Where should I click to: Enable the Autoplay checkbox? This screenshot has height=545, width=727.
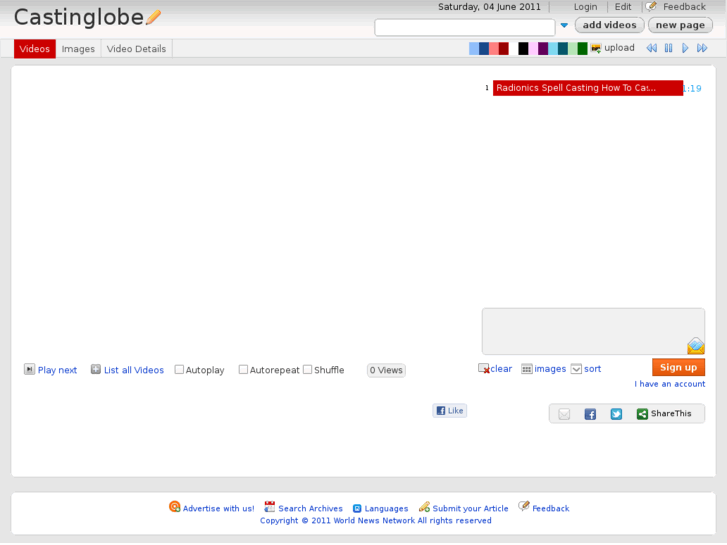point(179,370)
